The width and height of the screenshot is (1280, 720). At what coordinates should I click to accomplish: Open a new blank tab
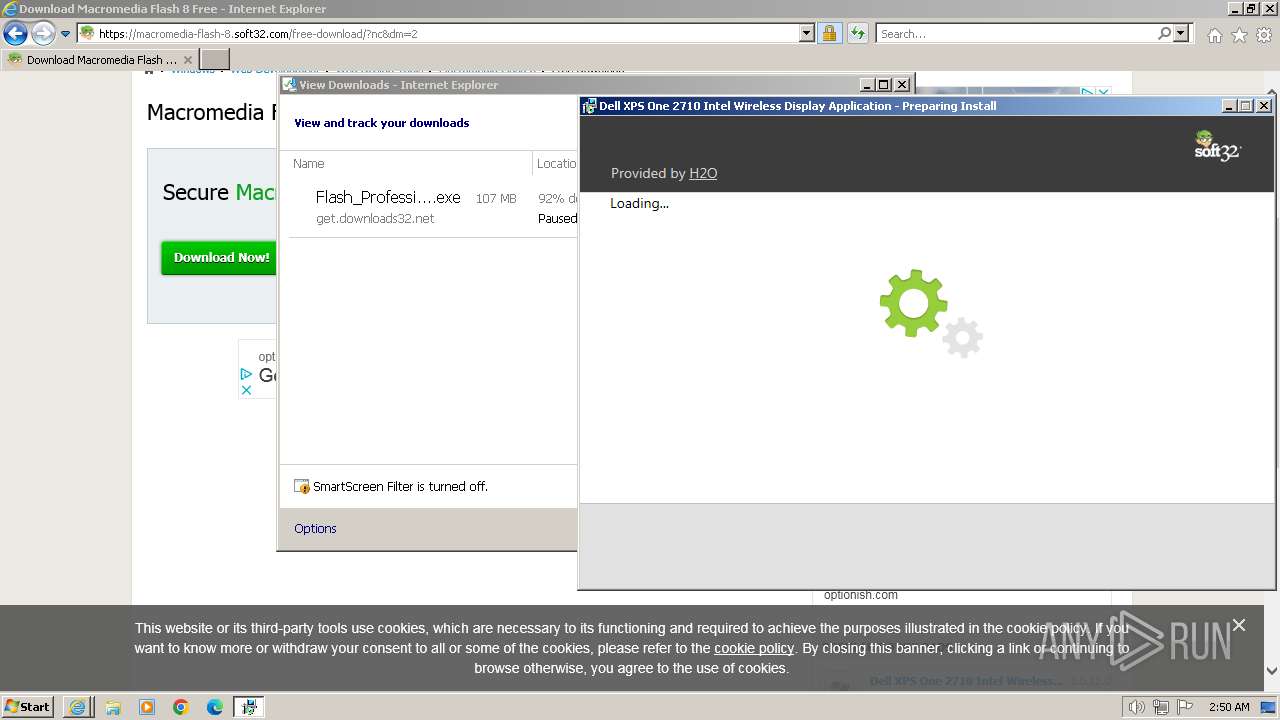click(x=215, y=59)
